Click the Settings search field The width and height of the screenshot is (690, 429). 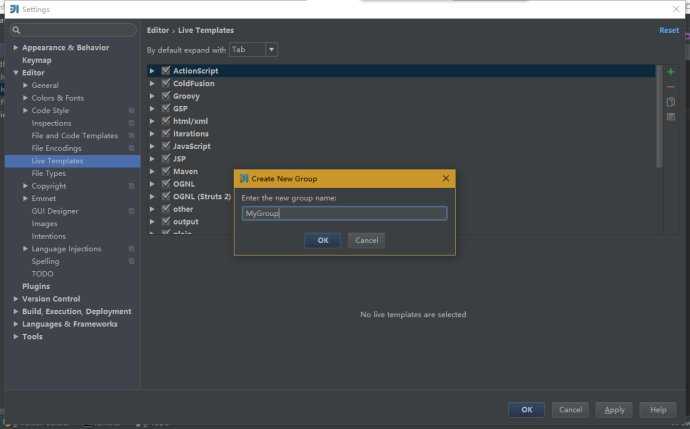tap(73, 30)
